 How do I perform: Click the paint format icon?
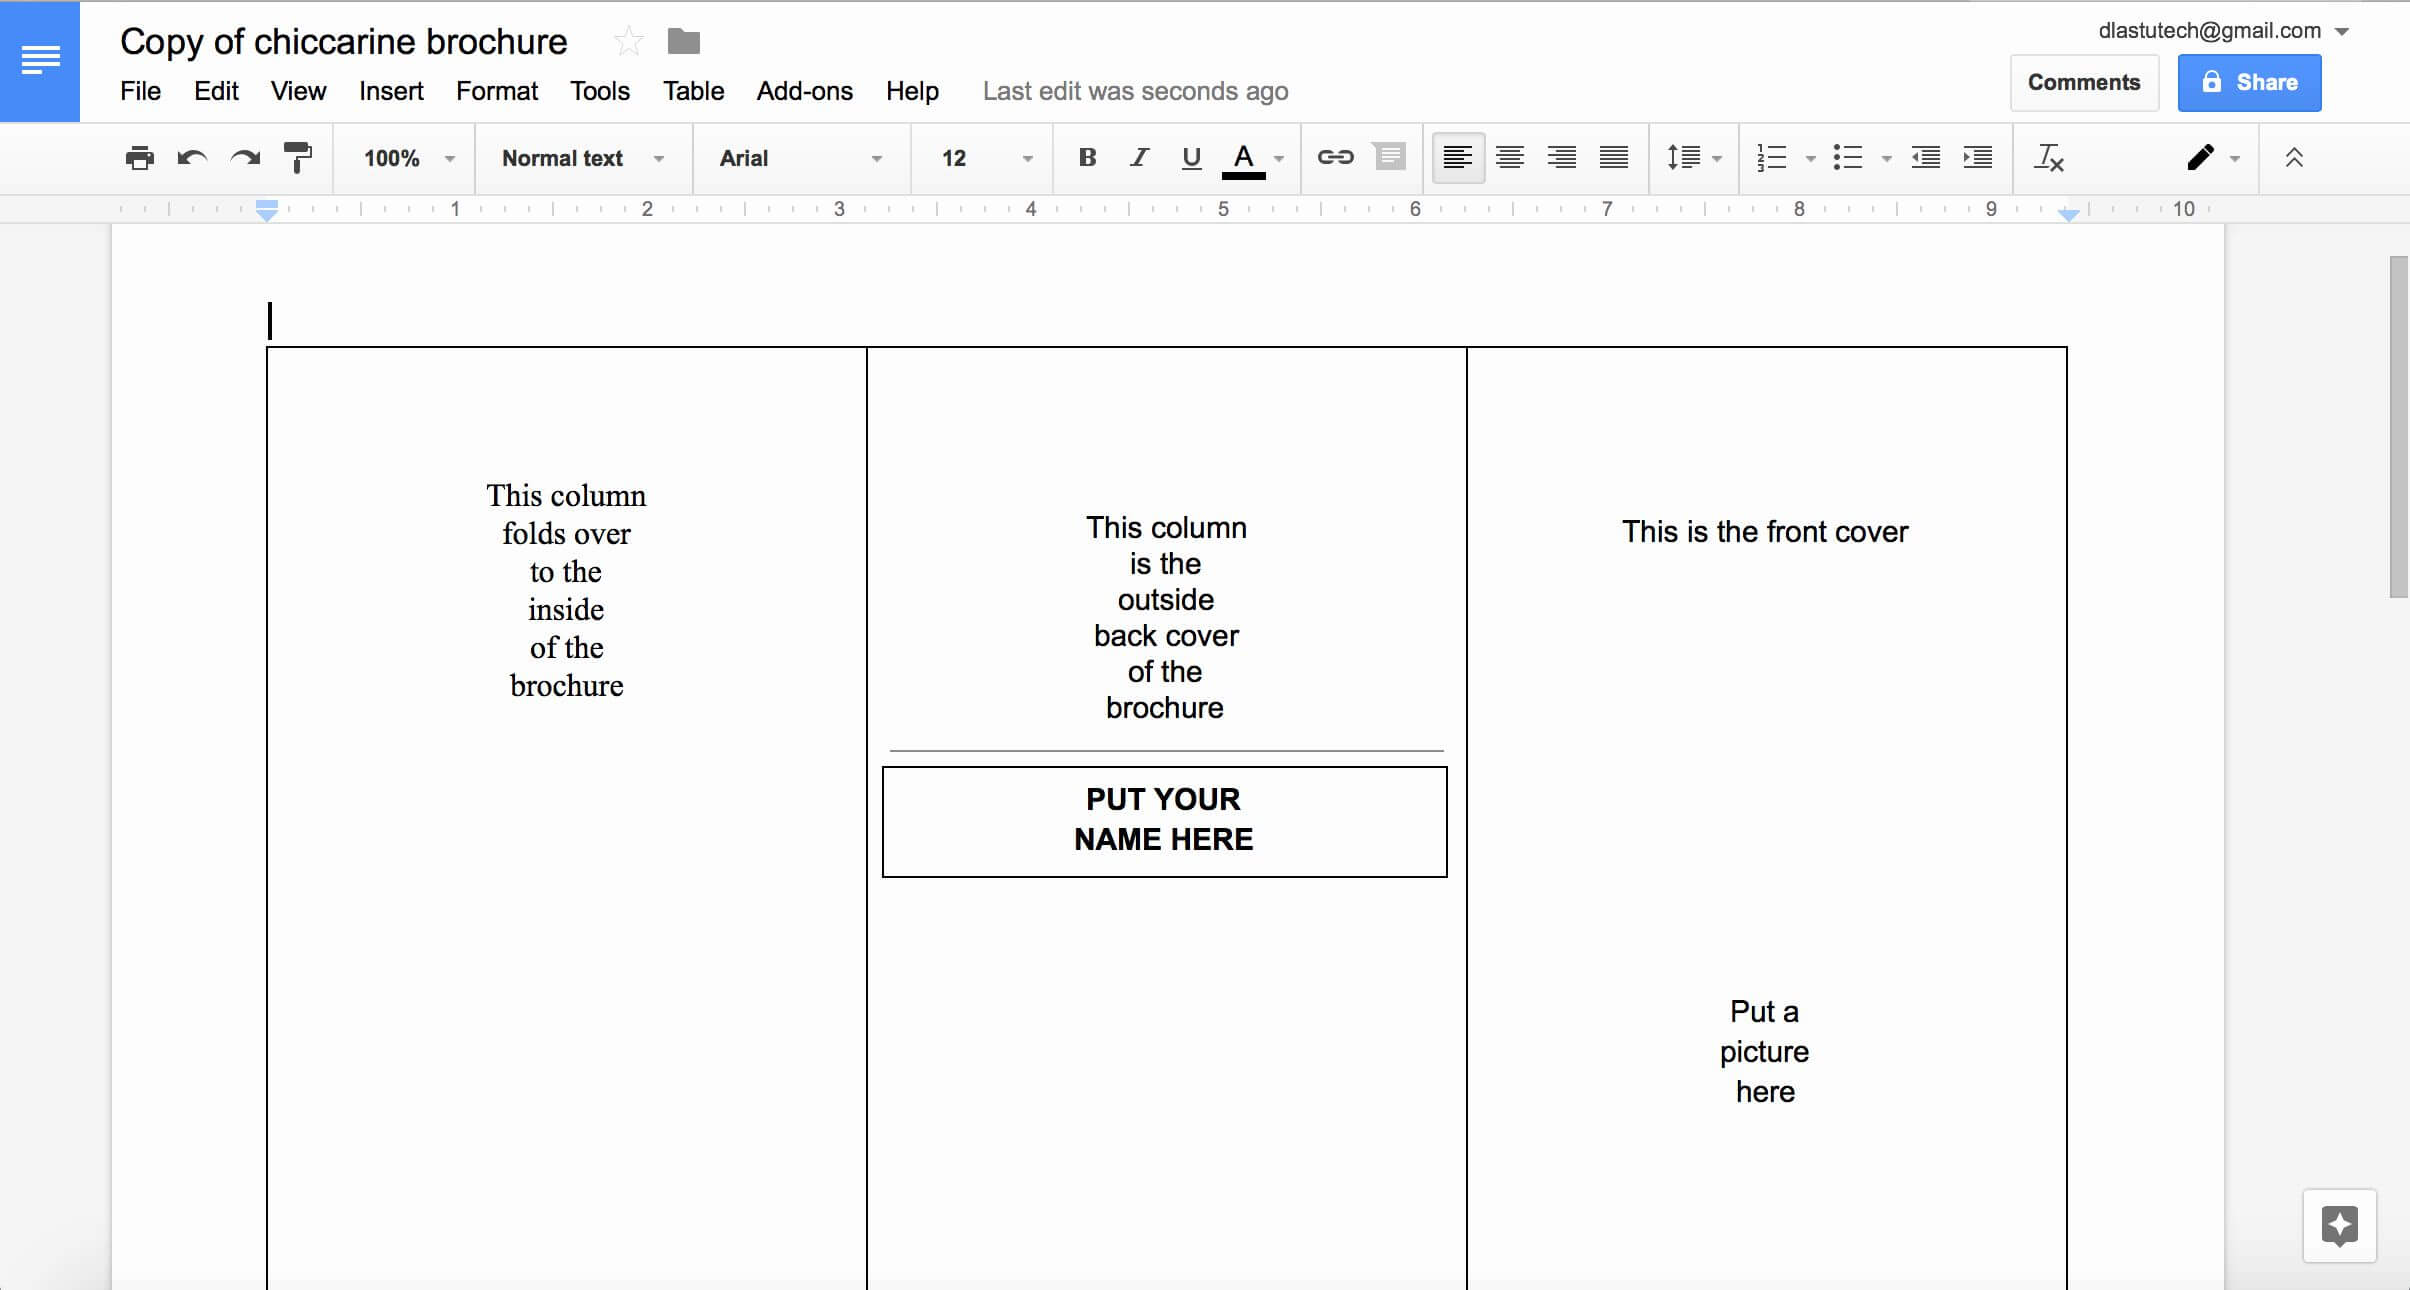(x=298, y=156)
